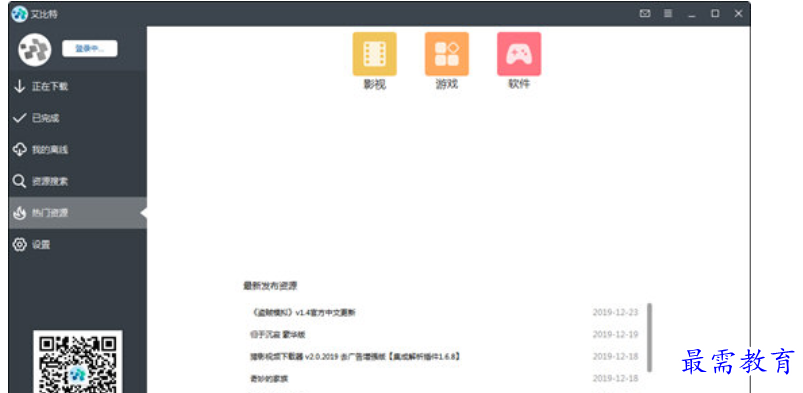Open the v2.0.2019 去广告增强版 resource entry
Image resolution: width=803 pixels, height=393 pixels.
coord(355,357)
